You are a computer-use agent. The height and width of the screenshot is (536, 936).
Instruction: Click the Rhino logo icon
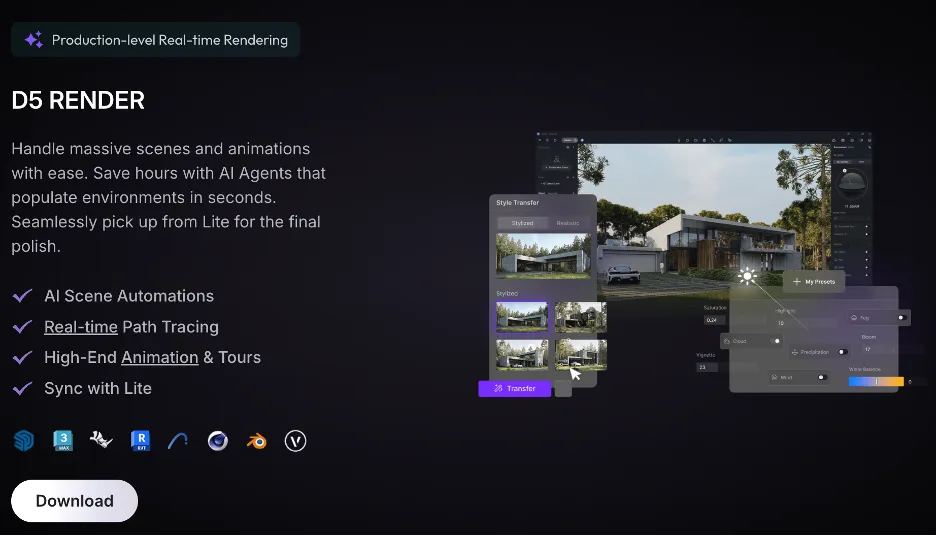101,440
